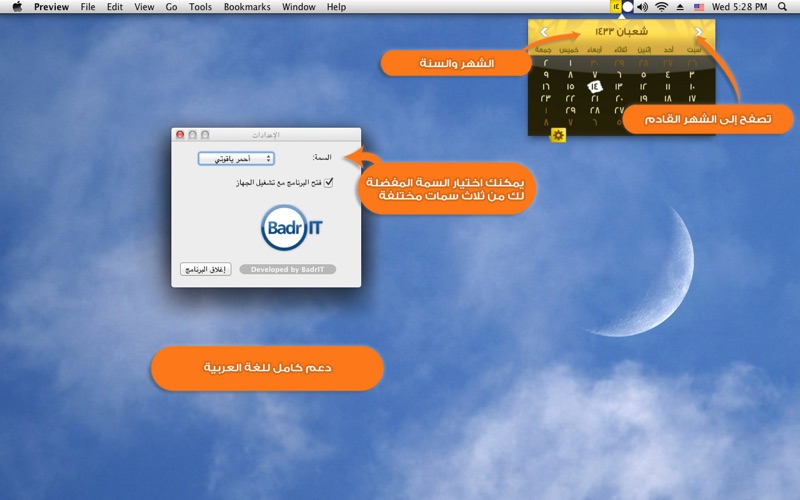The width and height of the screenshot is (800, 500).
Task: Go to next month with left chevron
Action: click(544, 32)
